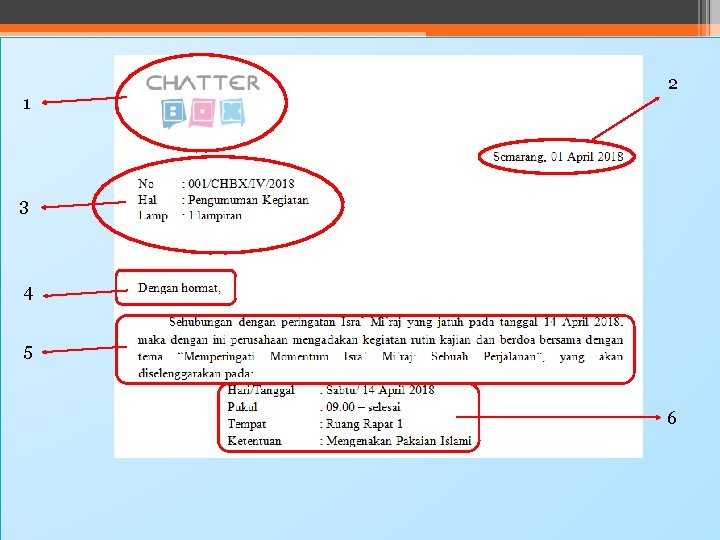Click the time '09.00 – selesai'
720x540 pixels.
363,407
